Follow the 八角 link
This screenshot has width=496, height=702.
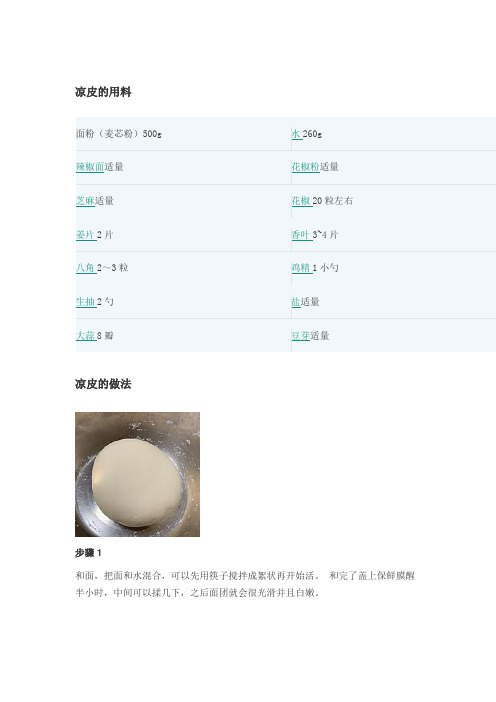click(86, 268)
